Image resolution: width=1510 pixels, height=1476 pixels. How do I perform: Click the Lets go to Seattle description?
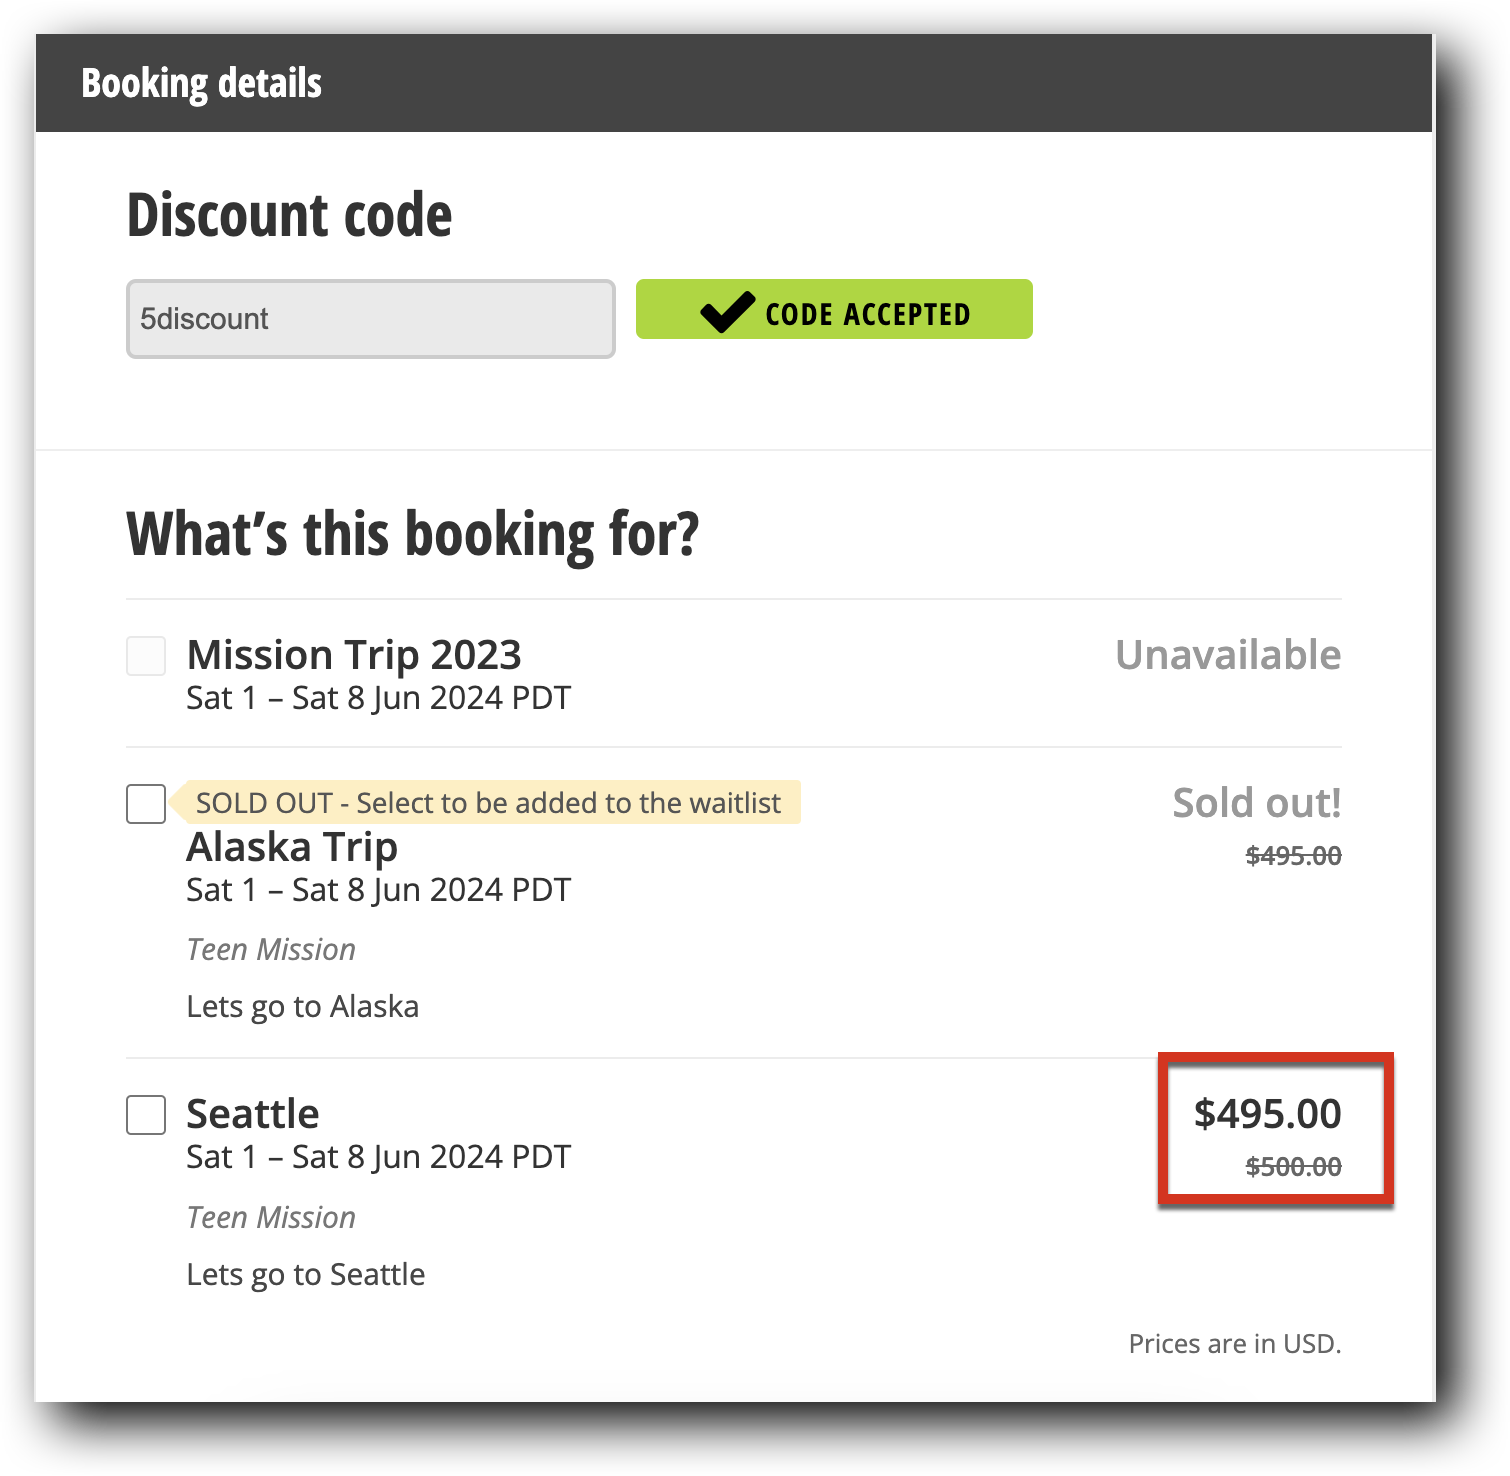tap(305, 1274)
